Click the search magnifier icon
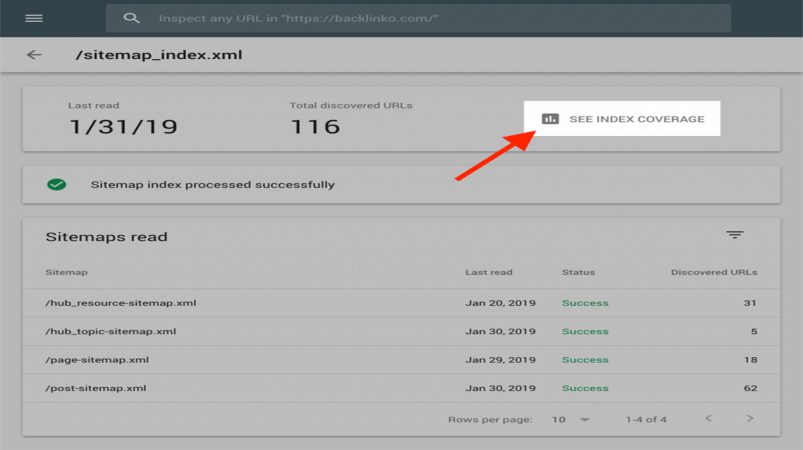The height and width of the screenshot is (450, 803). 131,18
